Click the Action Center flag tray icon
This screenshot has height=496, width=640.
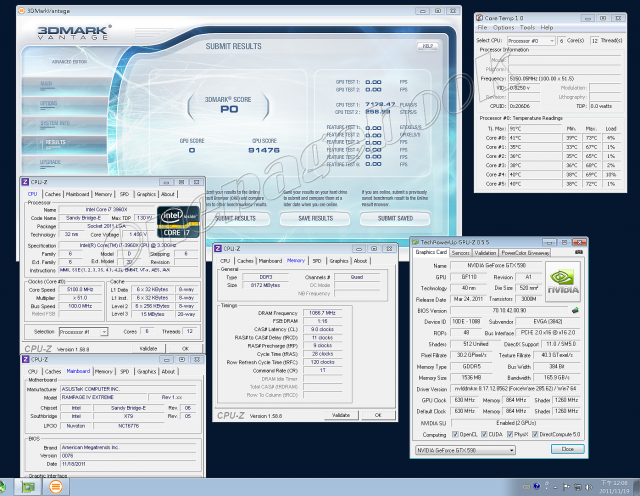click(x=566, y=487)
